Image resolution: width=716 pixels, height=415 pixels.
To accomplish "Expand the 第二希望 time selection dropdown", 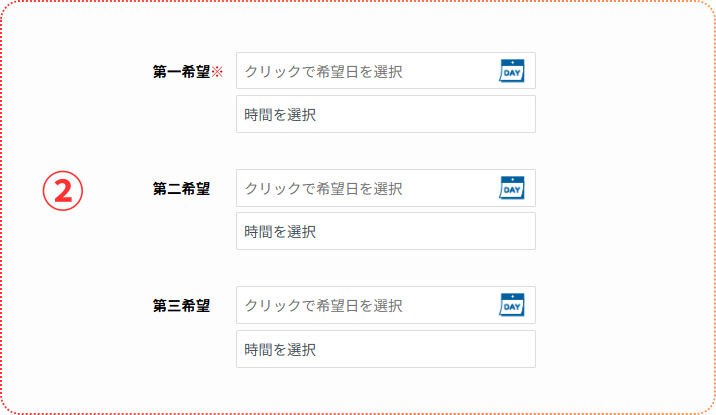I will pyautogui.click(x=385, y=231).
